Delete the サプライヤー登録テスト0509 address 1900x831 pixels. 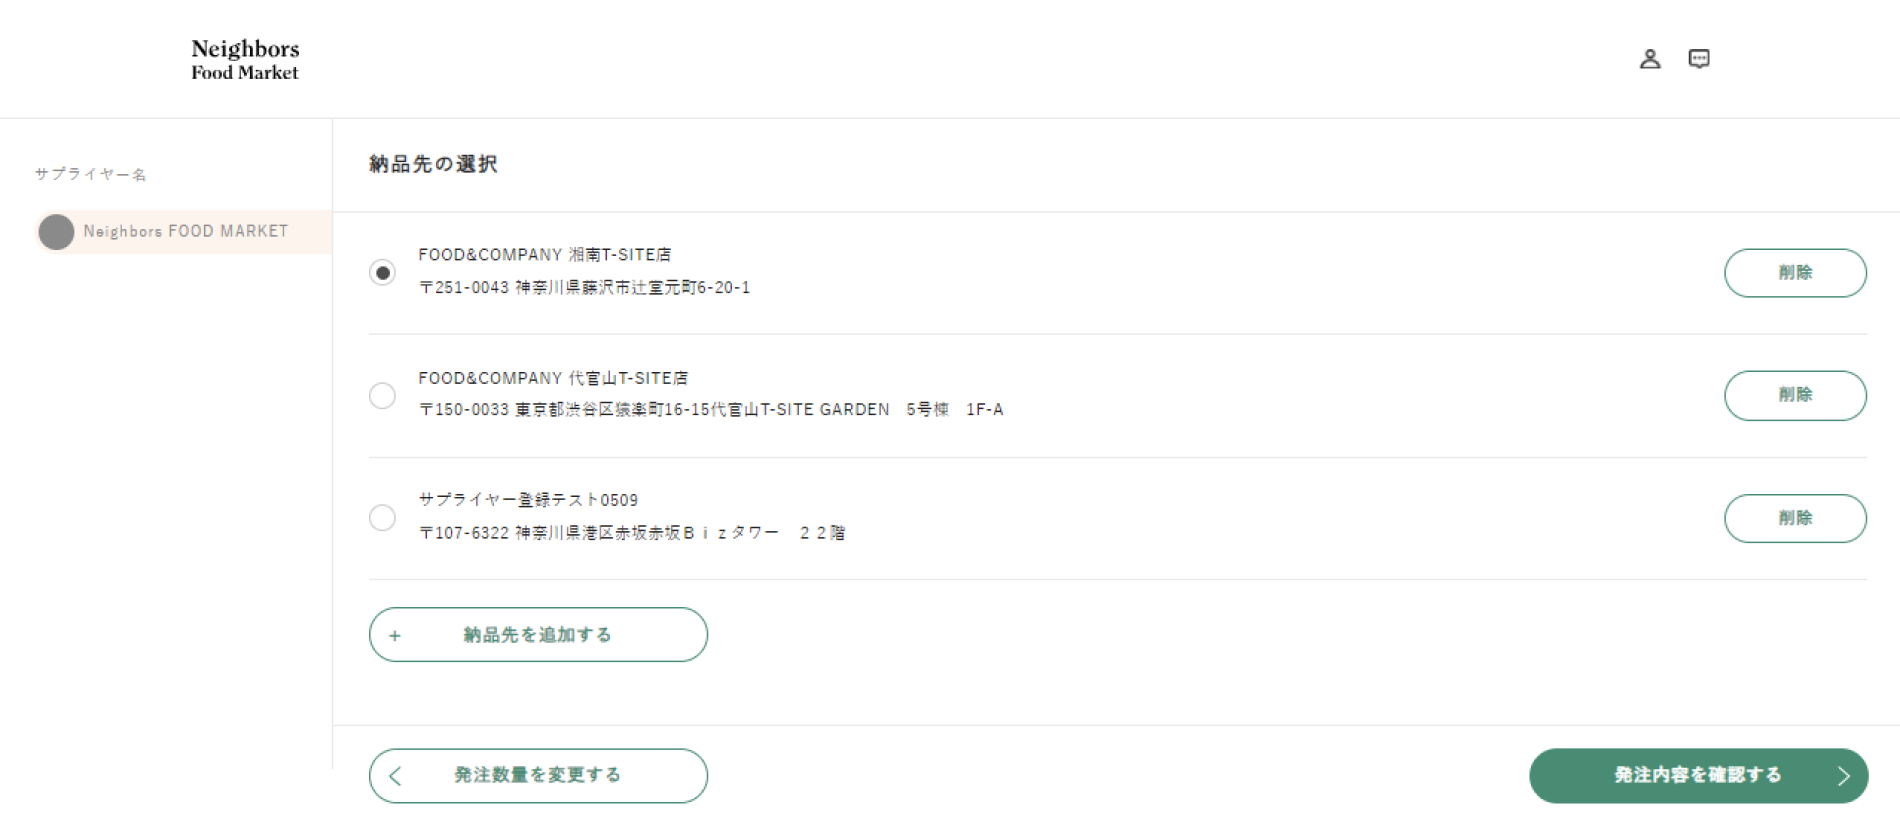[1795, 518]
